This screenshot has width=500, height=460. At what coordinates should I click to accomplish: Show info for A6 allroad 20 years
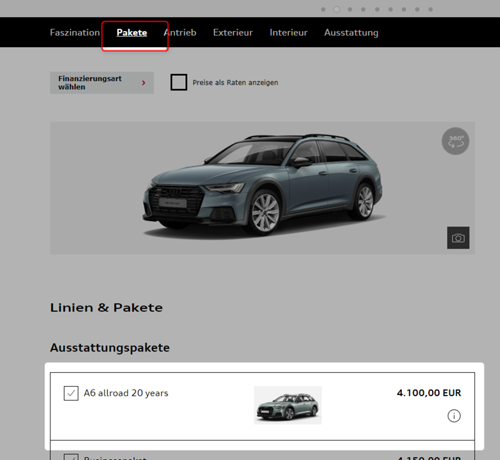pyautogui.click(x=454, y=416)
